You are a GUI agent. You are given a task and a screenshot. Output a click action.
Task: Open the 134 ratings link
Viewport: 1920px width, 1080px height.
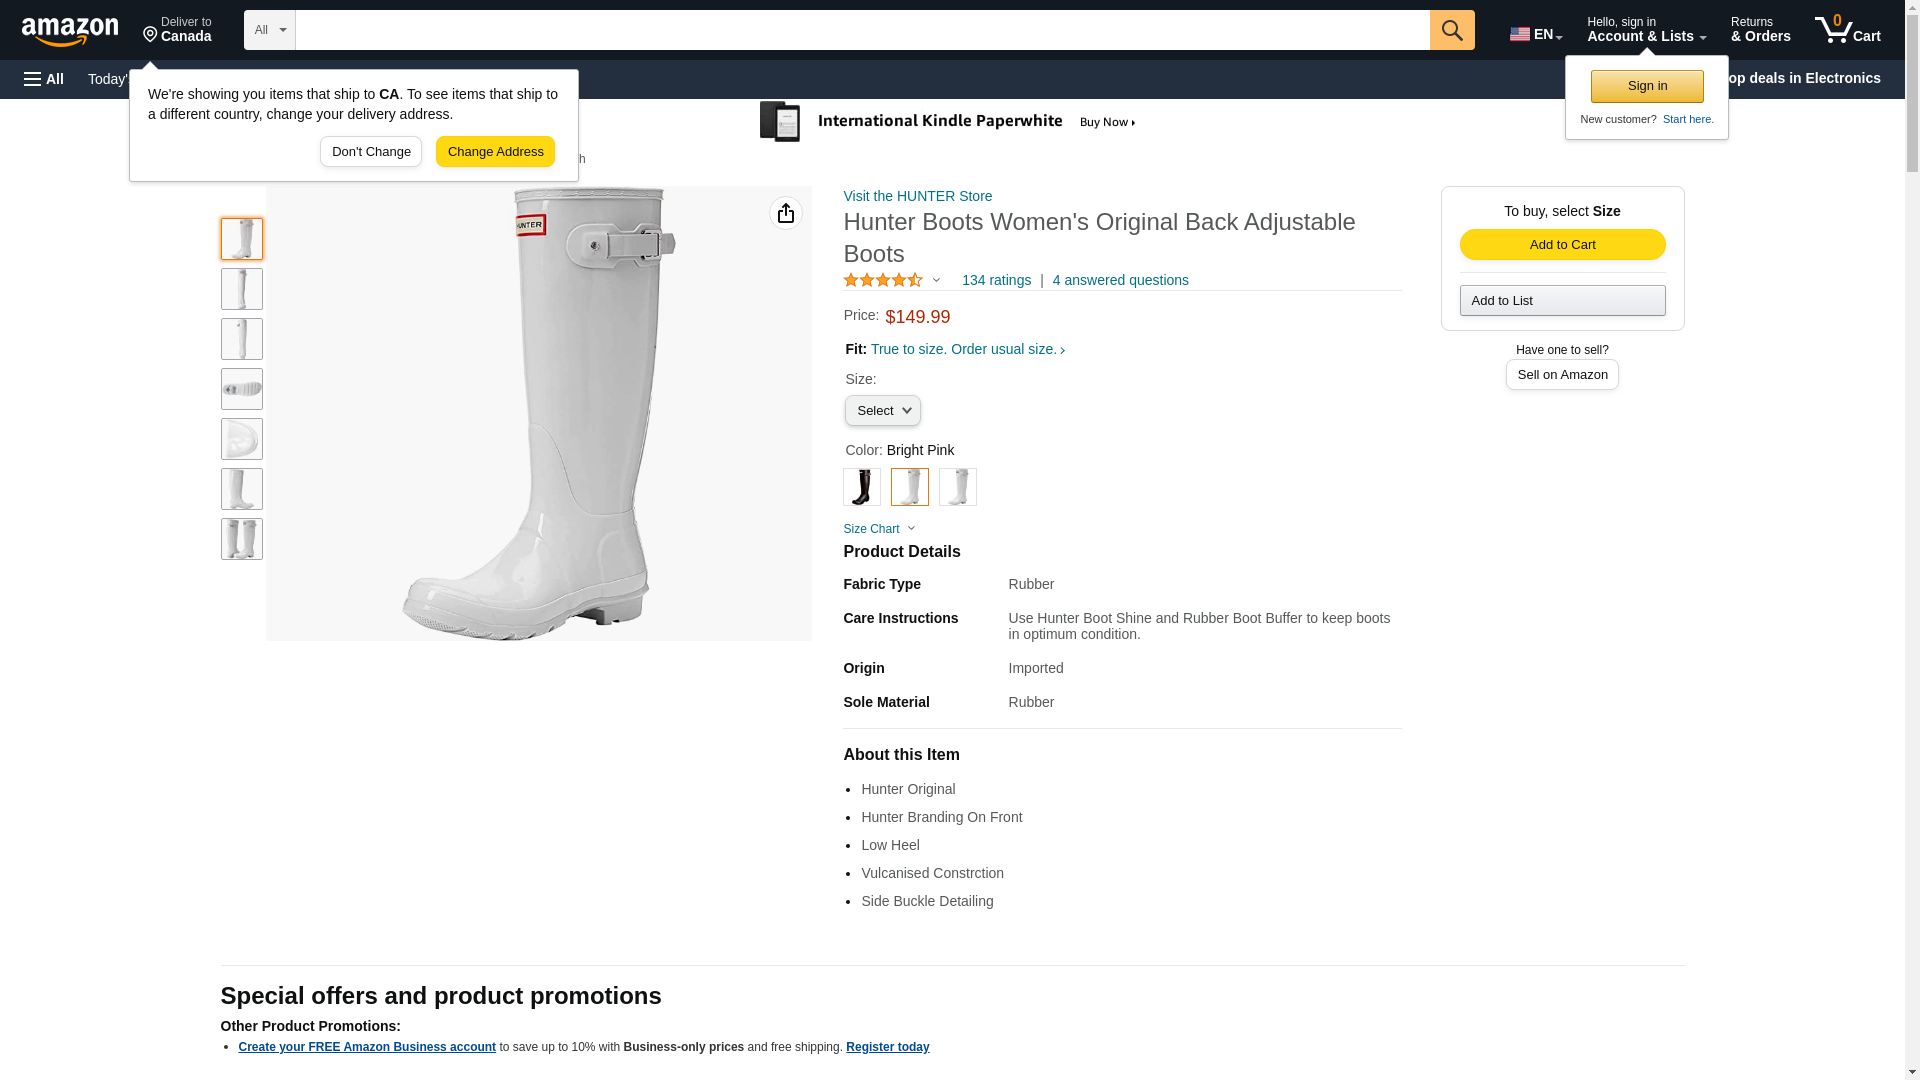[x=995, y=281]
